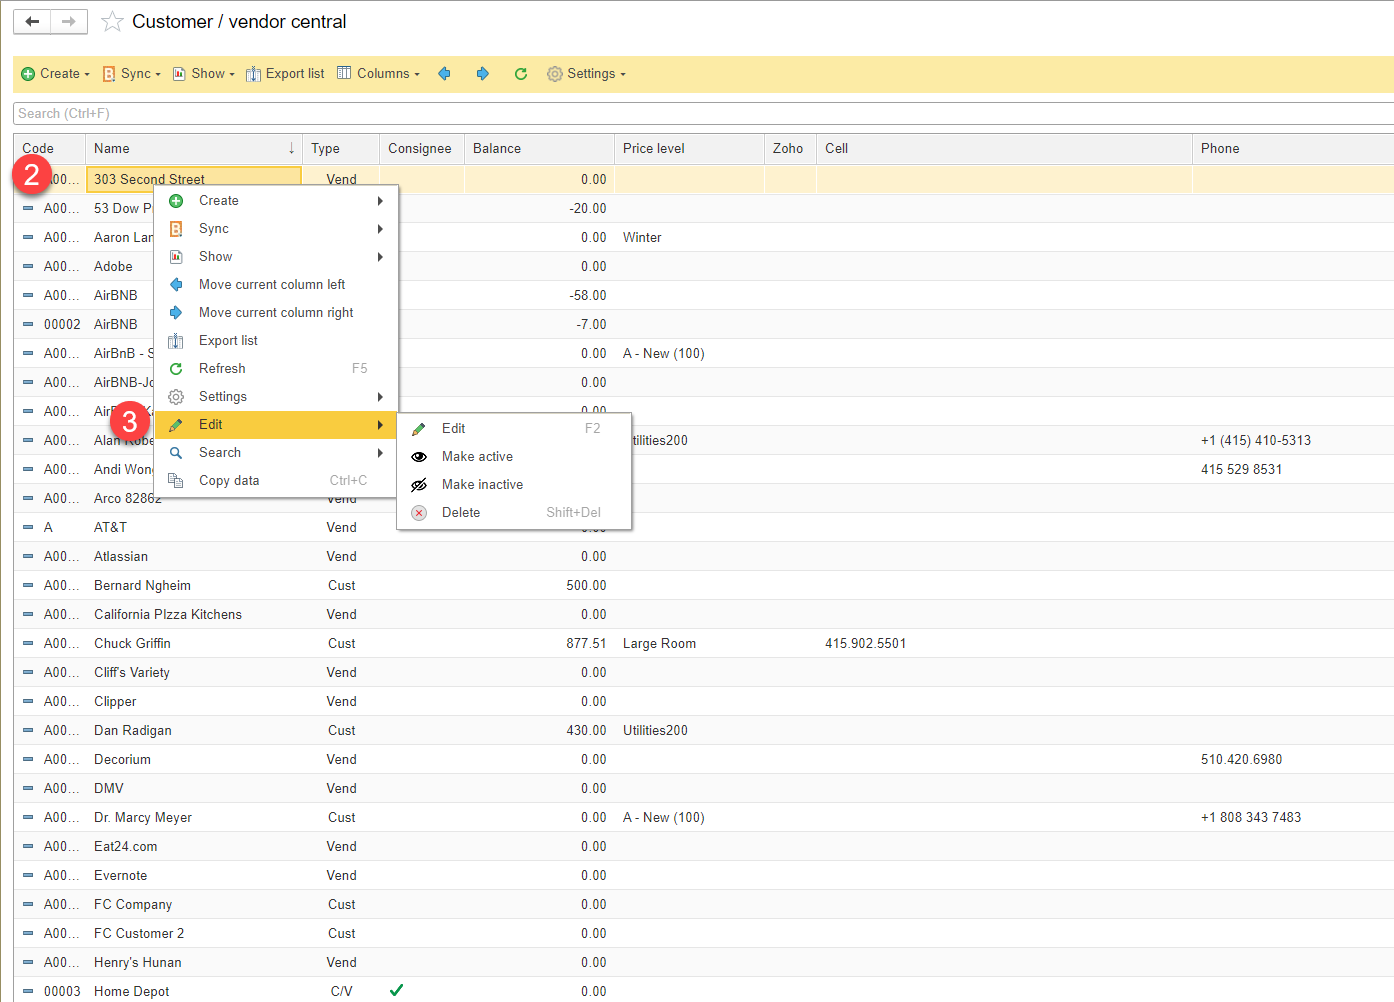Click the Columns grid icon in toolbar
The image size is (1394, 1002).
tap(344, 73)
